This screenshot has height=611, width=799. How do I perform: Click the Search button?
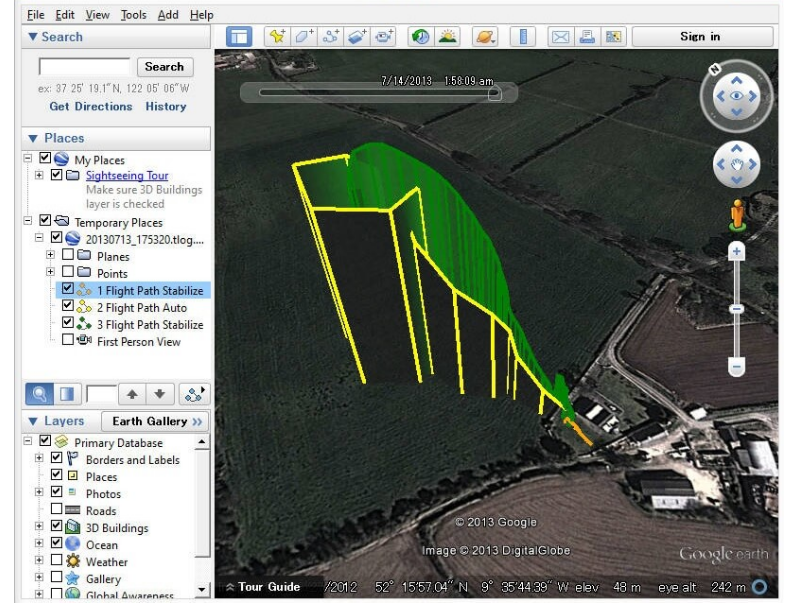pyautogui.click(x=165, y=67)
